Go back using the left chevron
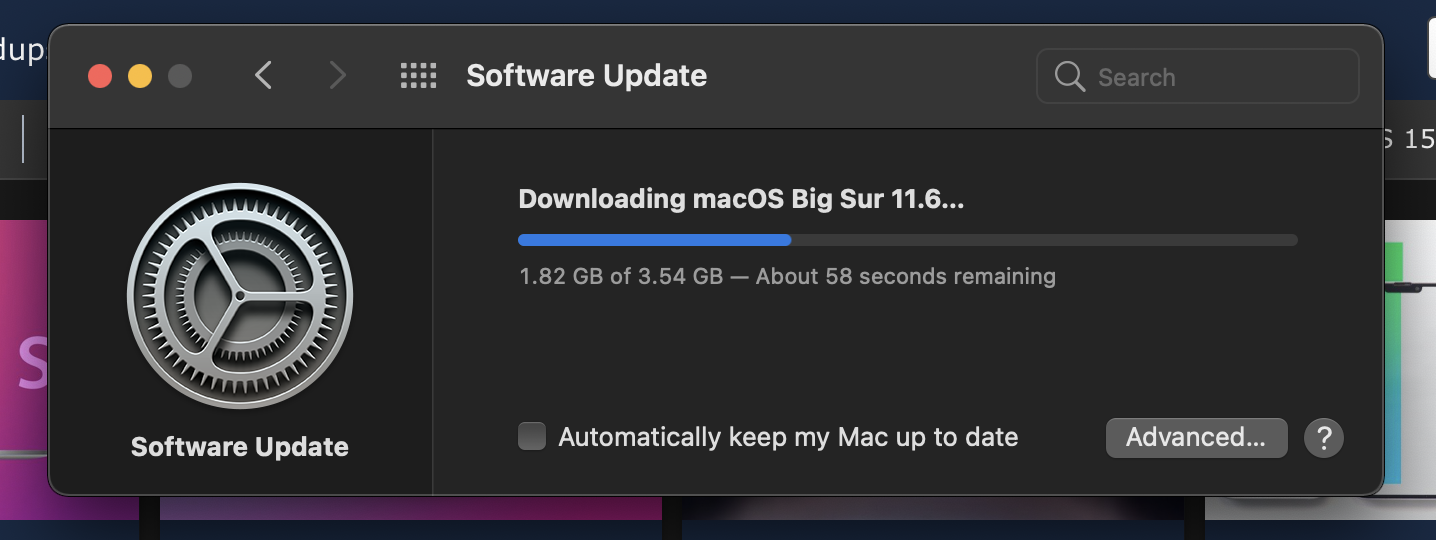The height and width of the screenshot is (540, 1436). (x=264, y=76)
